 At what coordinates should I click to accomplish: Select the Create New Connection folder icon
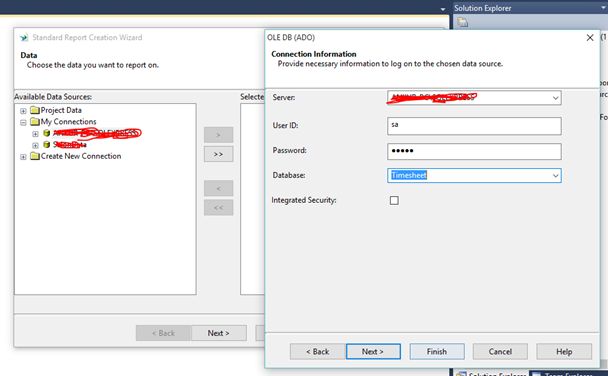[35, 156]
